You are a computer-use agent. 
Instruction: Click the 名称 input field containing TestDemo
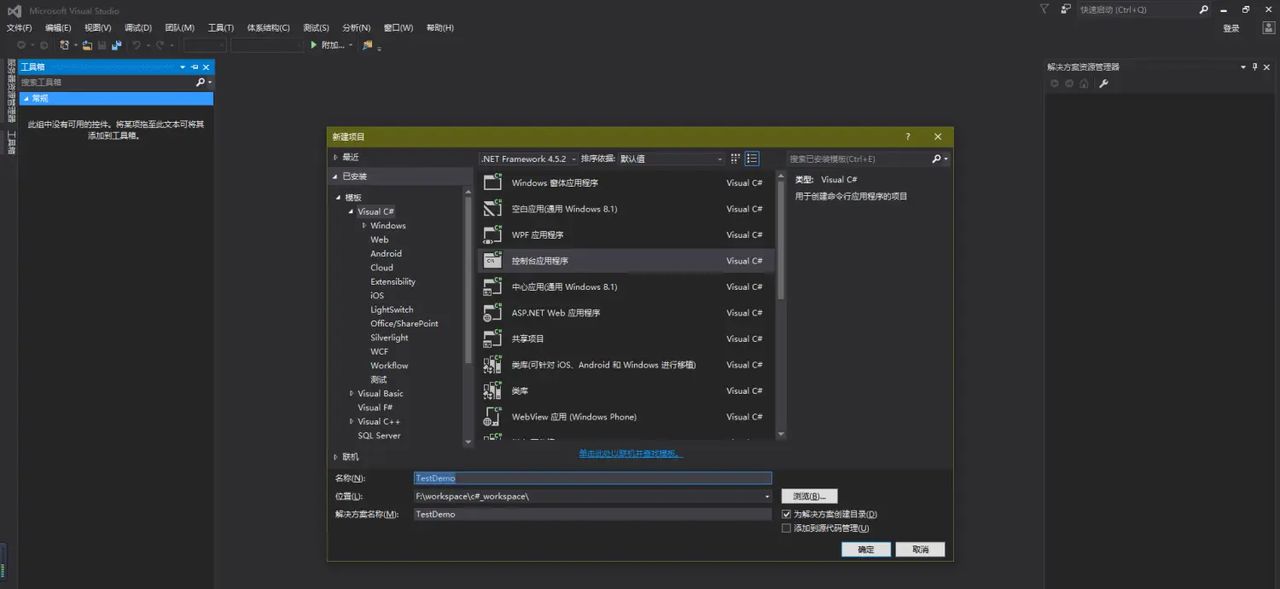[592, 478]
